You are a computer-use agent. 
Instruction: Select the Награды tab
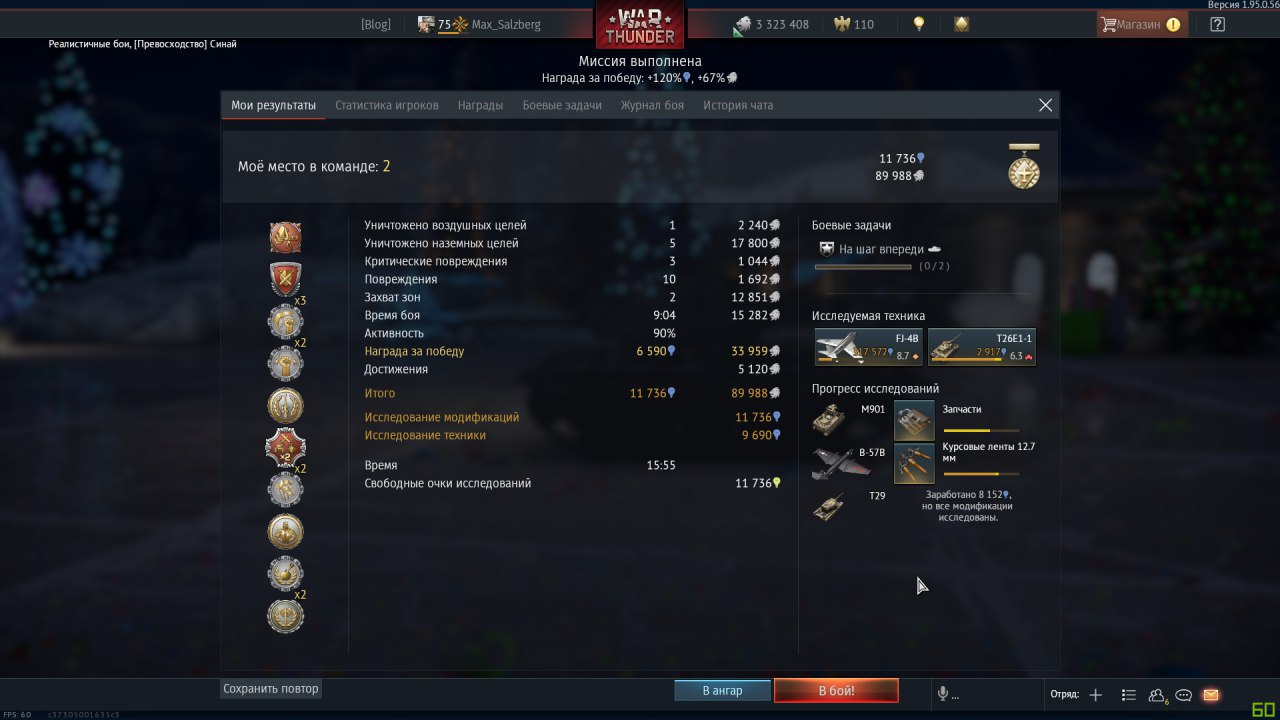[x=480, y=105]
